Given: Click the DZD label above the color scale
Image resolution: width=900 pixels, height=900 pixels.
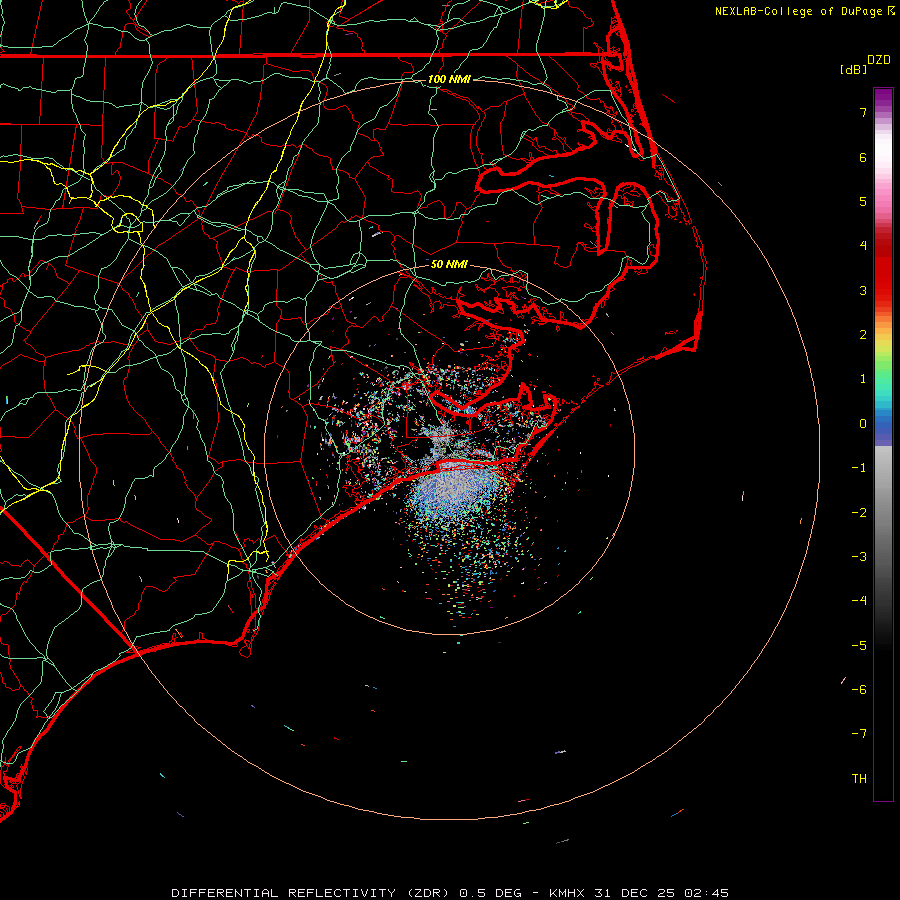Looking at the screenshot, I should [878, 60].
